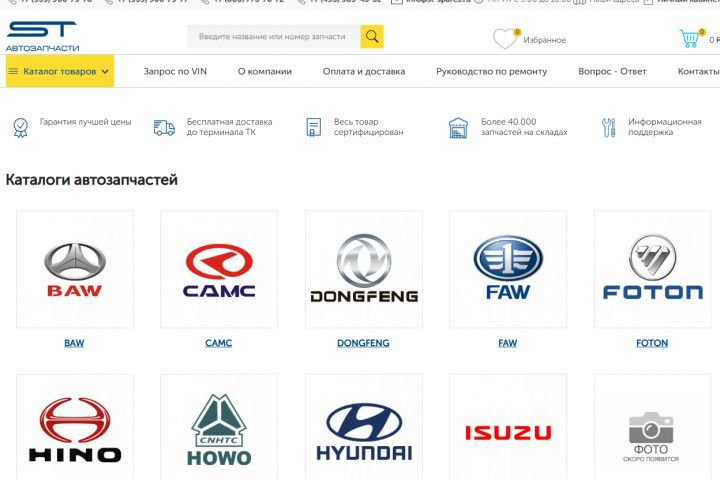The image size is (720, 480).
Task: Open Руководство по ремонту
Action: click(491, 71)
